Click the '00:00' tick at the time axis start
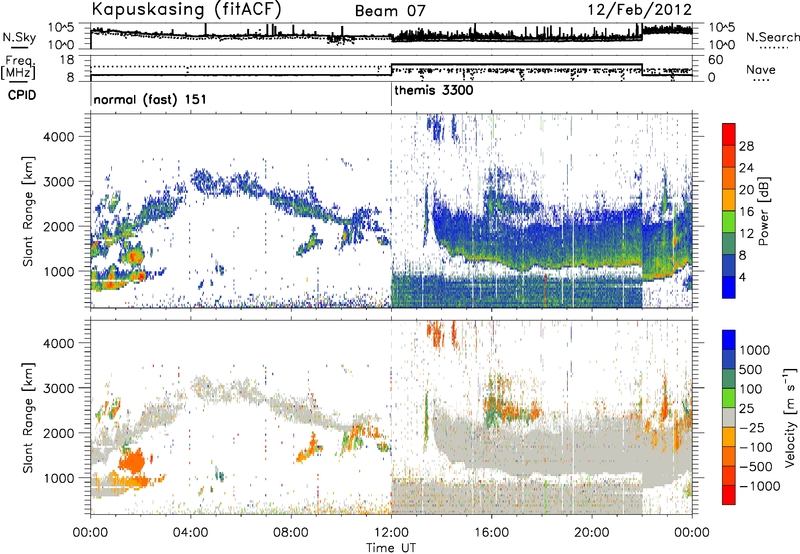 [x=90, y=533]
